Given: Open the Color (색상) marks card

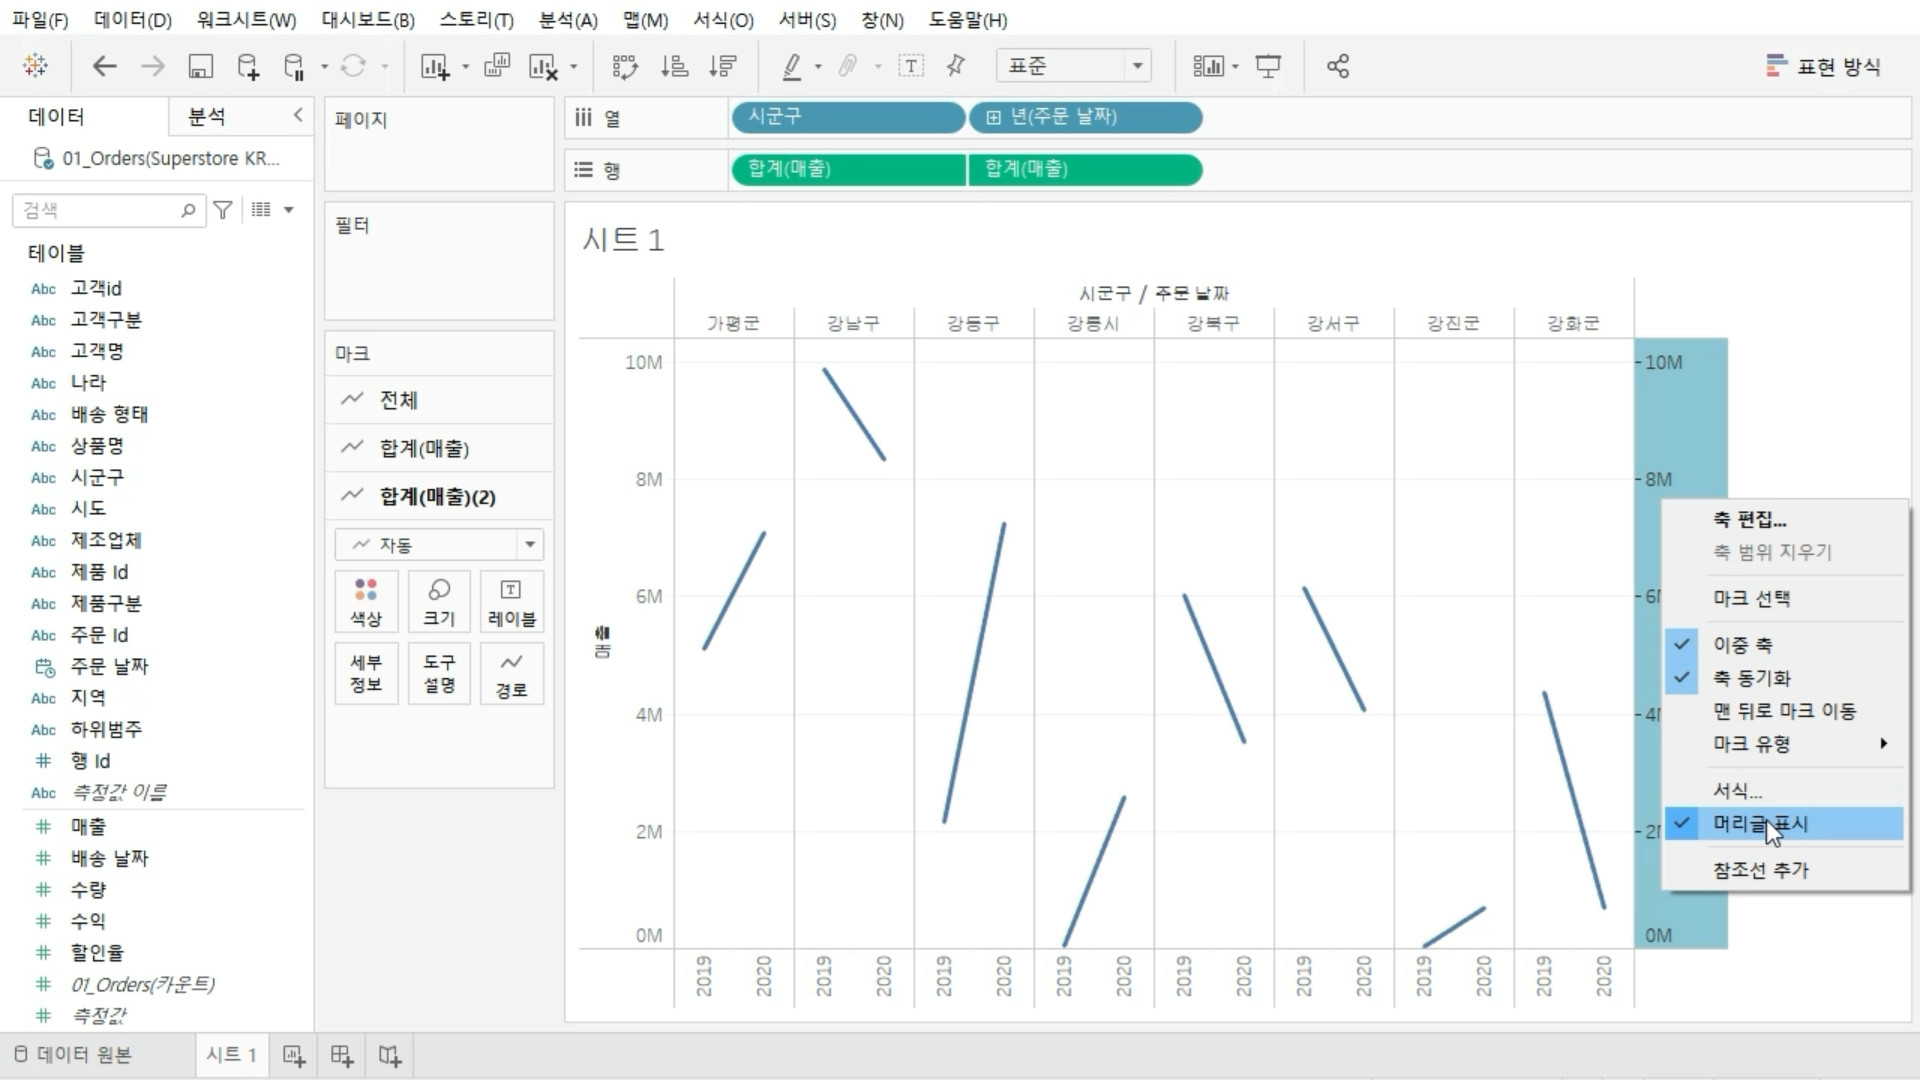Looking at the screenshot, I should tap(366, 602).
